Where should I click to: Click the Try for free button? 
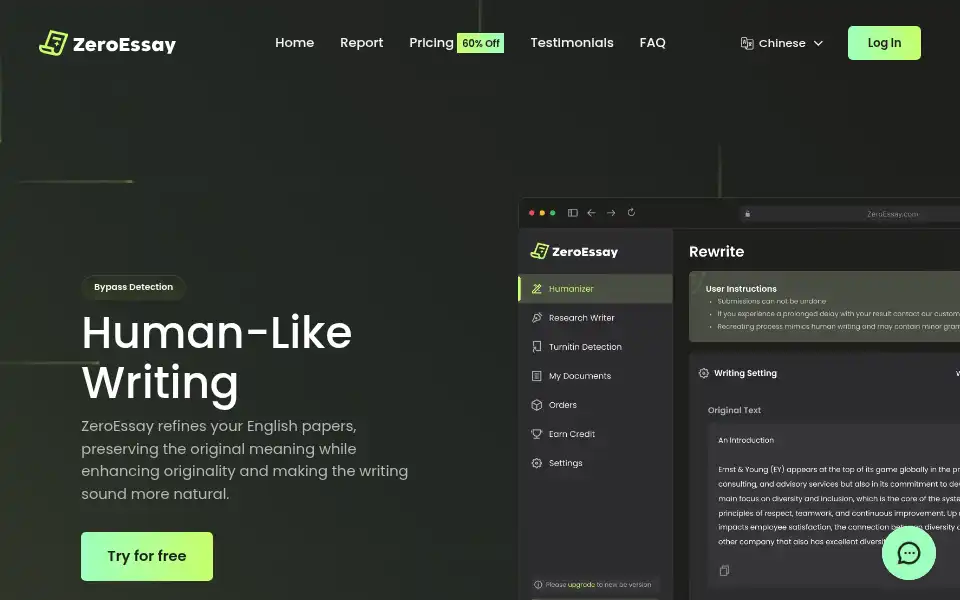point(147,556)
